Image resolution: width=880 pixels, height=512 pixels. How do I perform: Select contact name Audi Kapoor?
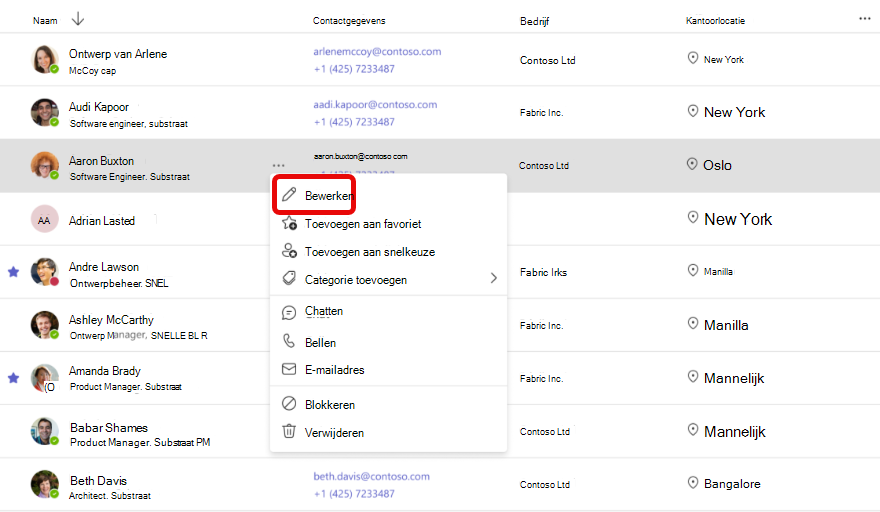[99, 107]
